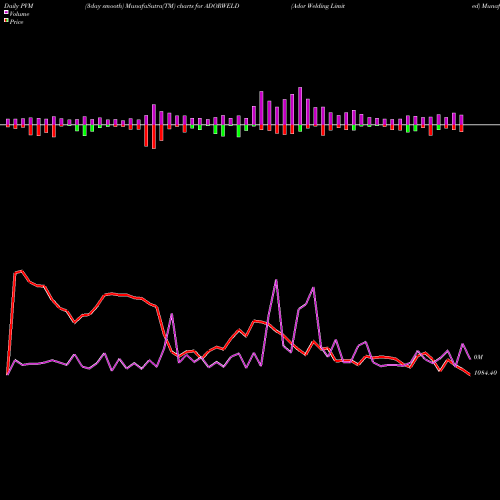Click the Price legend swatch
The height and width of the screenshot is (500, 500).
pyautogui.click(x=6, y=21)
